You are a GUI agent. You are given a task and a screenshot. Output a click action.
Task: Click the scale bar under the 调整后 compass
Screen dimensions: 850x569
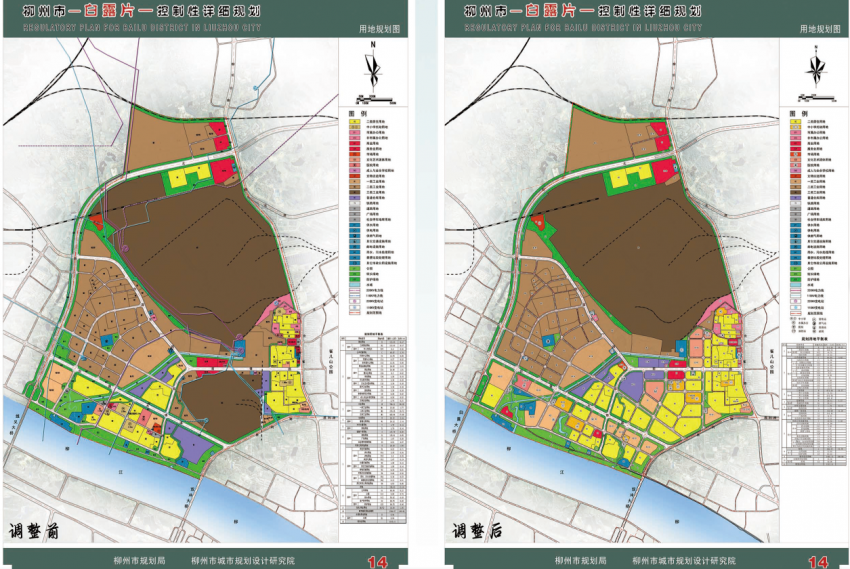tap(819, 98)
